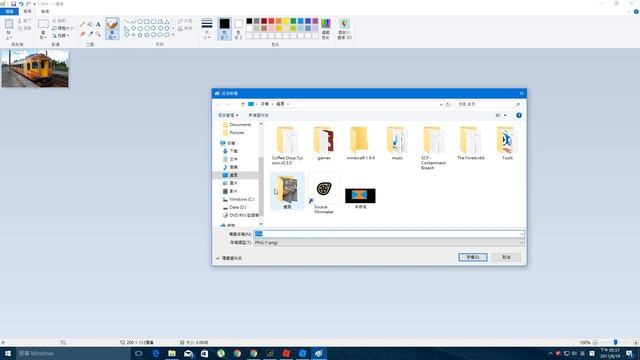Open the quick access toolbar customize arrow

tap(34, 4)
